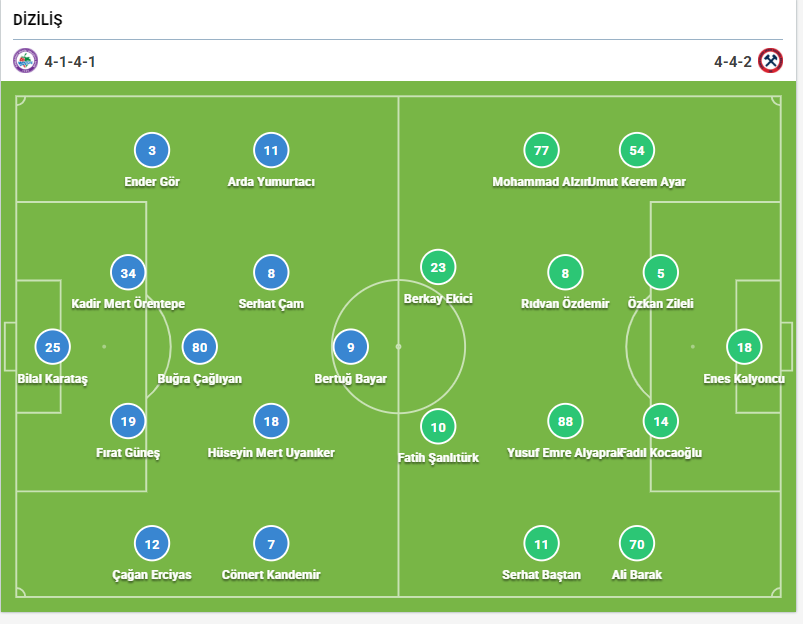Open Berkay Ekici's number 23 marker
The width and height of the screenshot is (803, 624).
[x=438, y=267]
